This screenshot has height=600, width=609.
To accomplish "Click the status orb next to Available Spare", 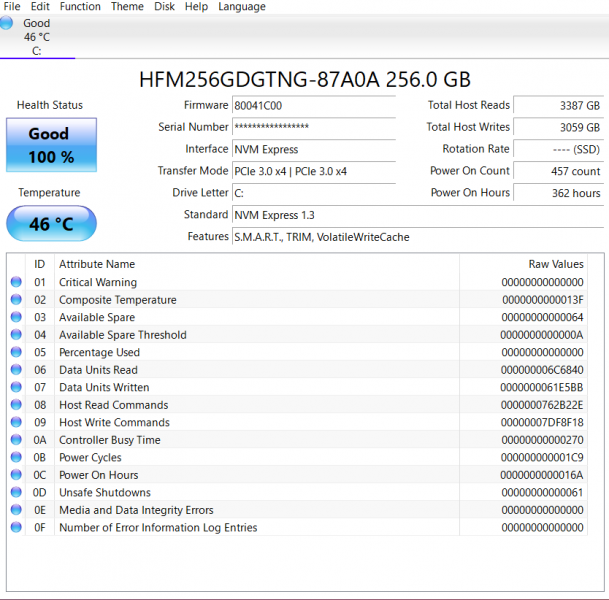I will (16, 318).
